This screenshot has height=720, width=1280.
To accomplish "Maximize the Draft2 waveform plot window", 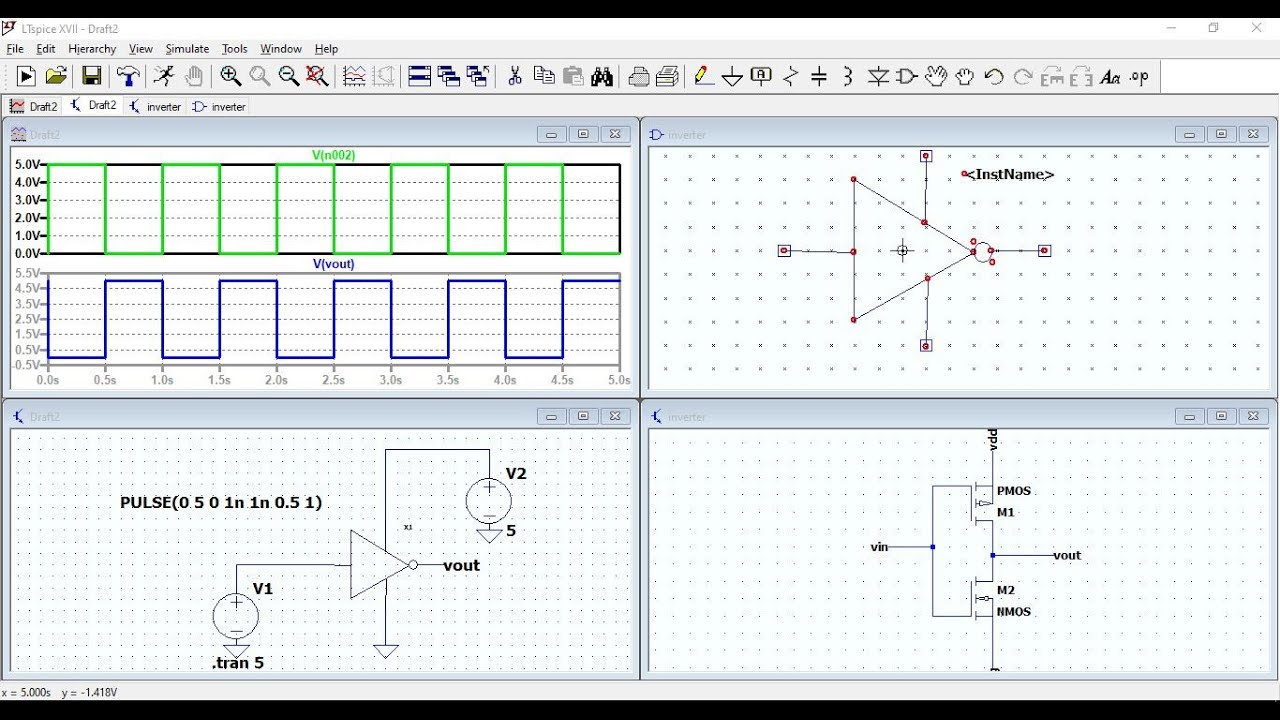I will pos(584,134).
